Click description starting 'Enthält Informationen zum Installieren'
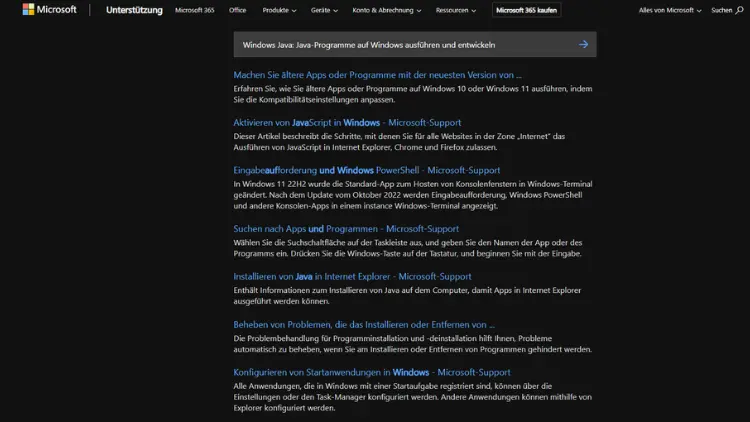Viewport: 750px width, 422px height. pyautogui.click(x=407, y=296)
